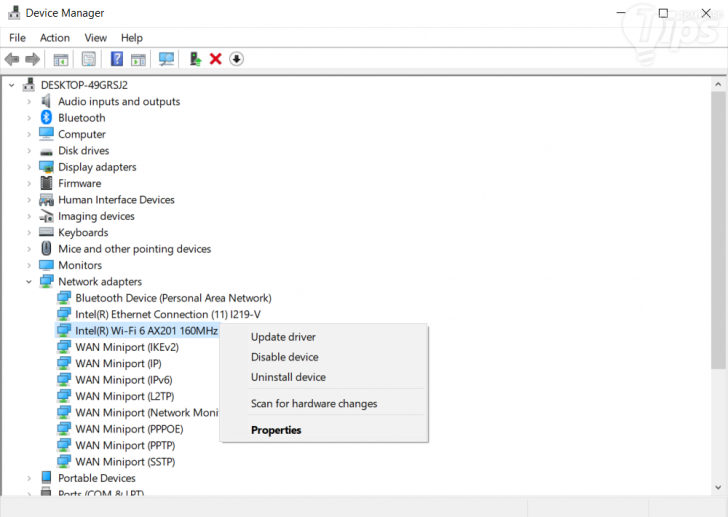The width and height of the screenshot is (728, 517).
Task: Expand the Computer category
Action: click(29, 134)
